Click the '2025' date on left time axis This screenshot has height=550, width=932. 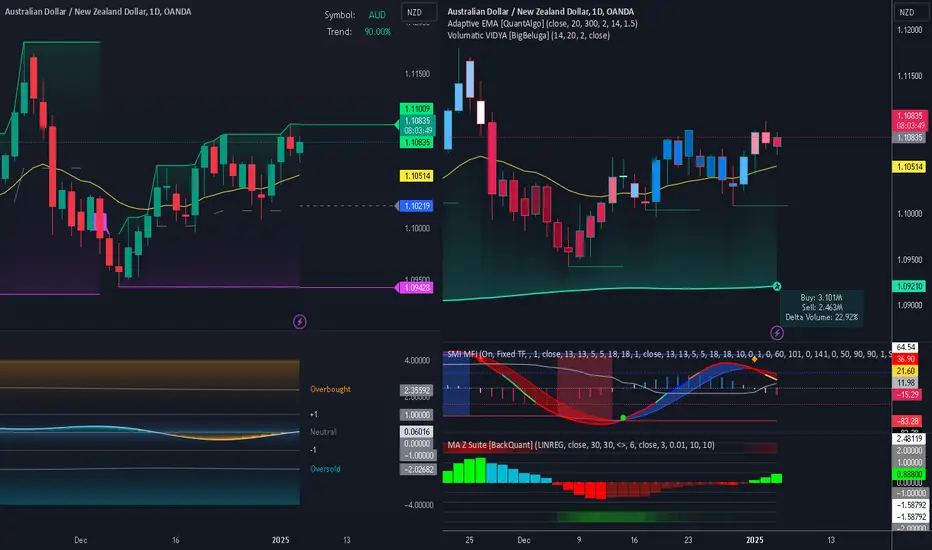(281, 540)
